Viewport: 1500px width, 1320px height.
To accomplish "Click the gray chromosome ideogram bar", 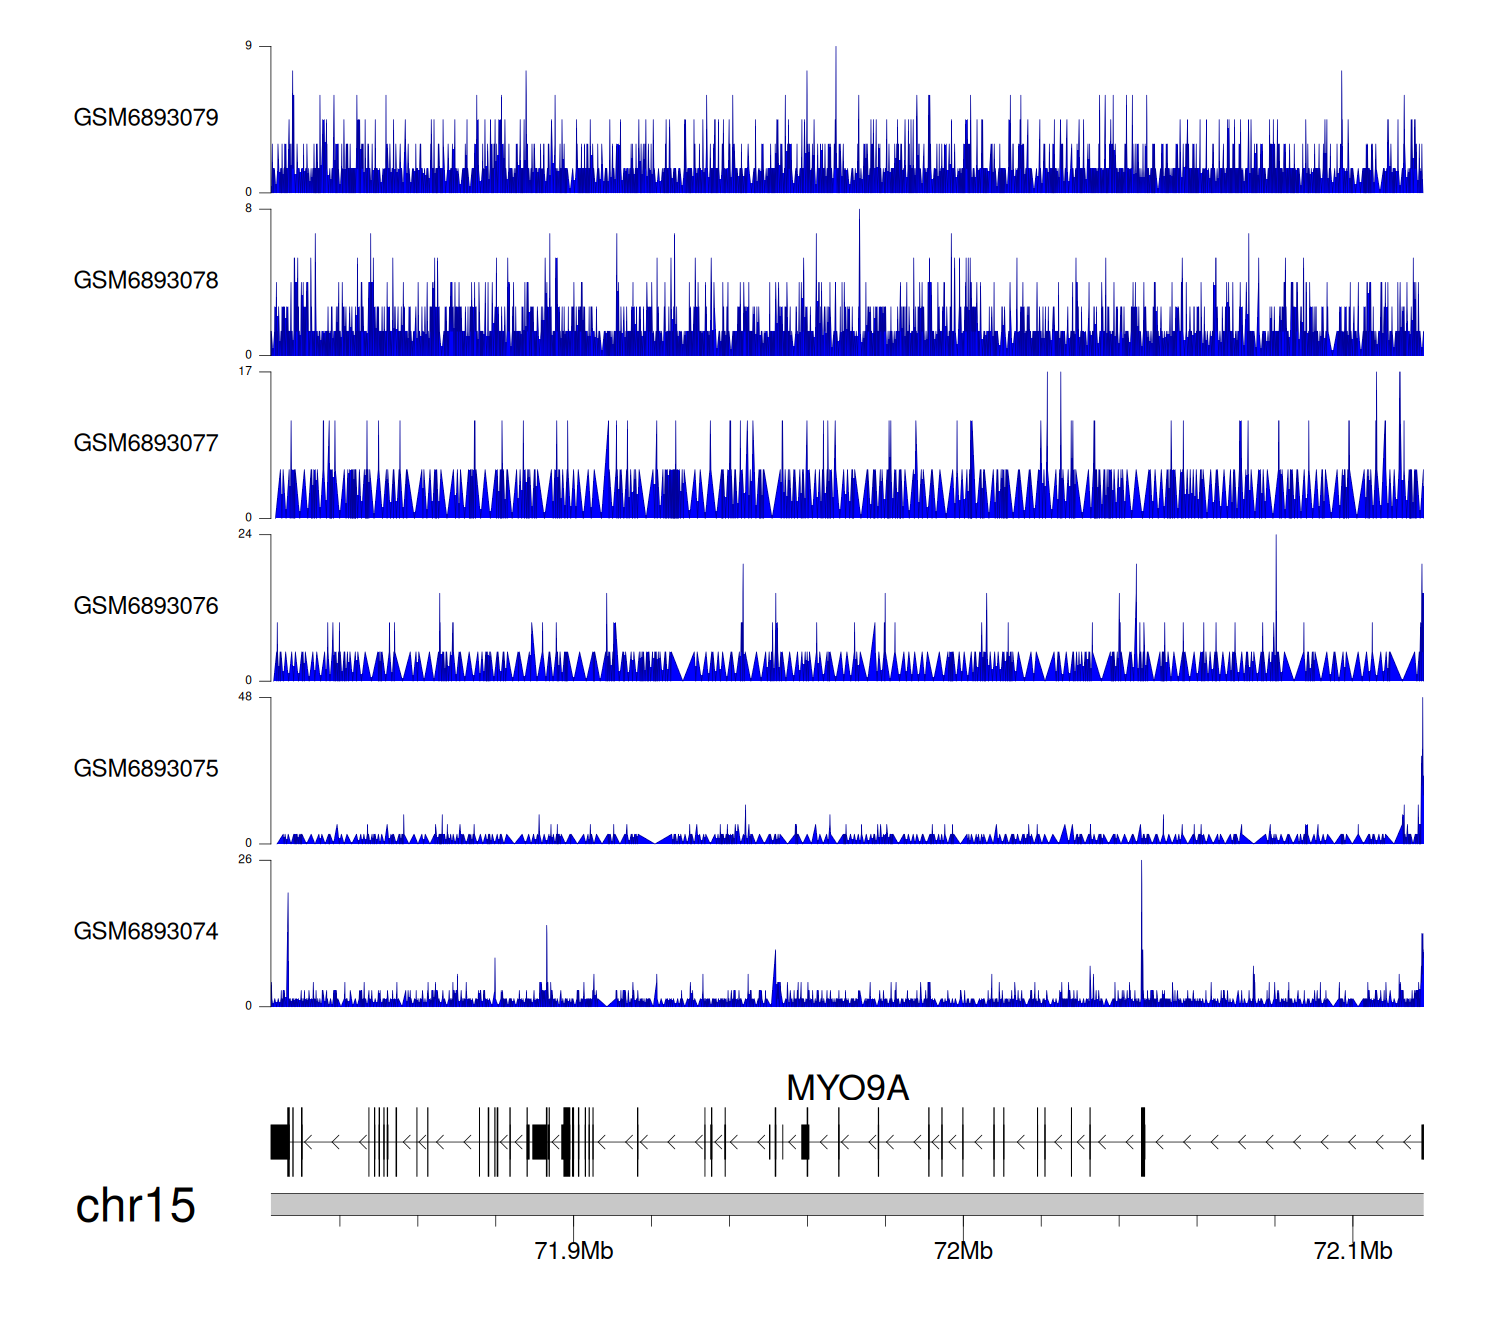I will pos(846,1204).
